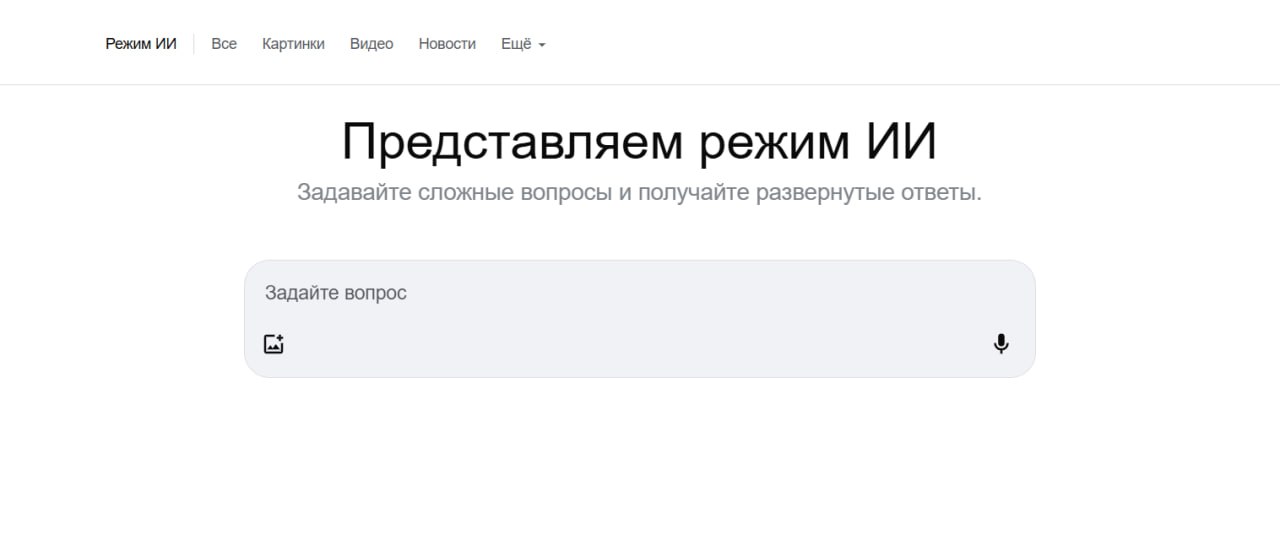Click the vertical divider after Режим ИИ
The width and height of the screenshot is (1280, 539).
(194, 44)
